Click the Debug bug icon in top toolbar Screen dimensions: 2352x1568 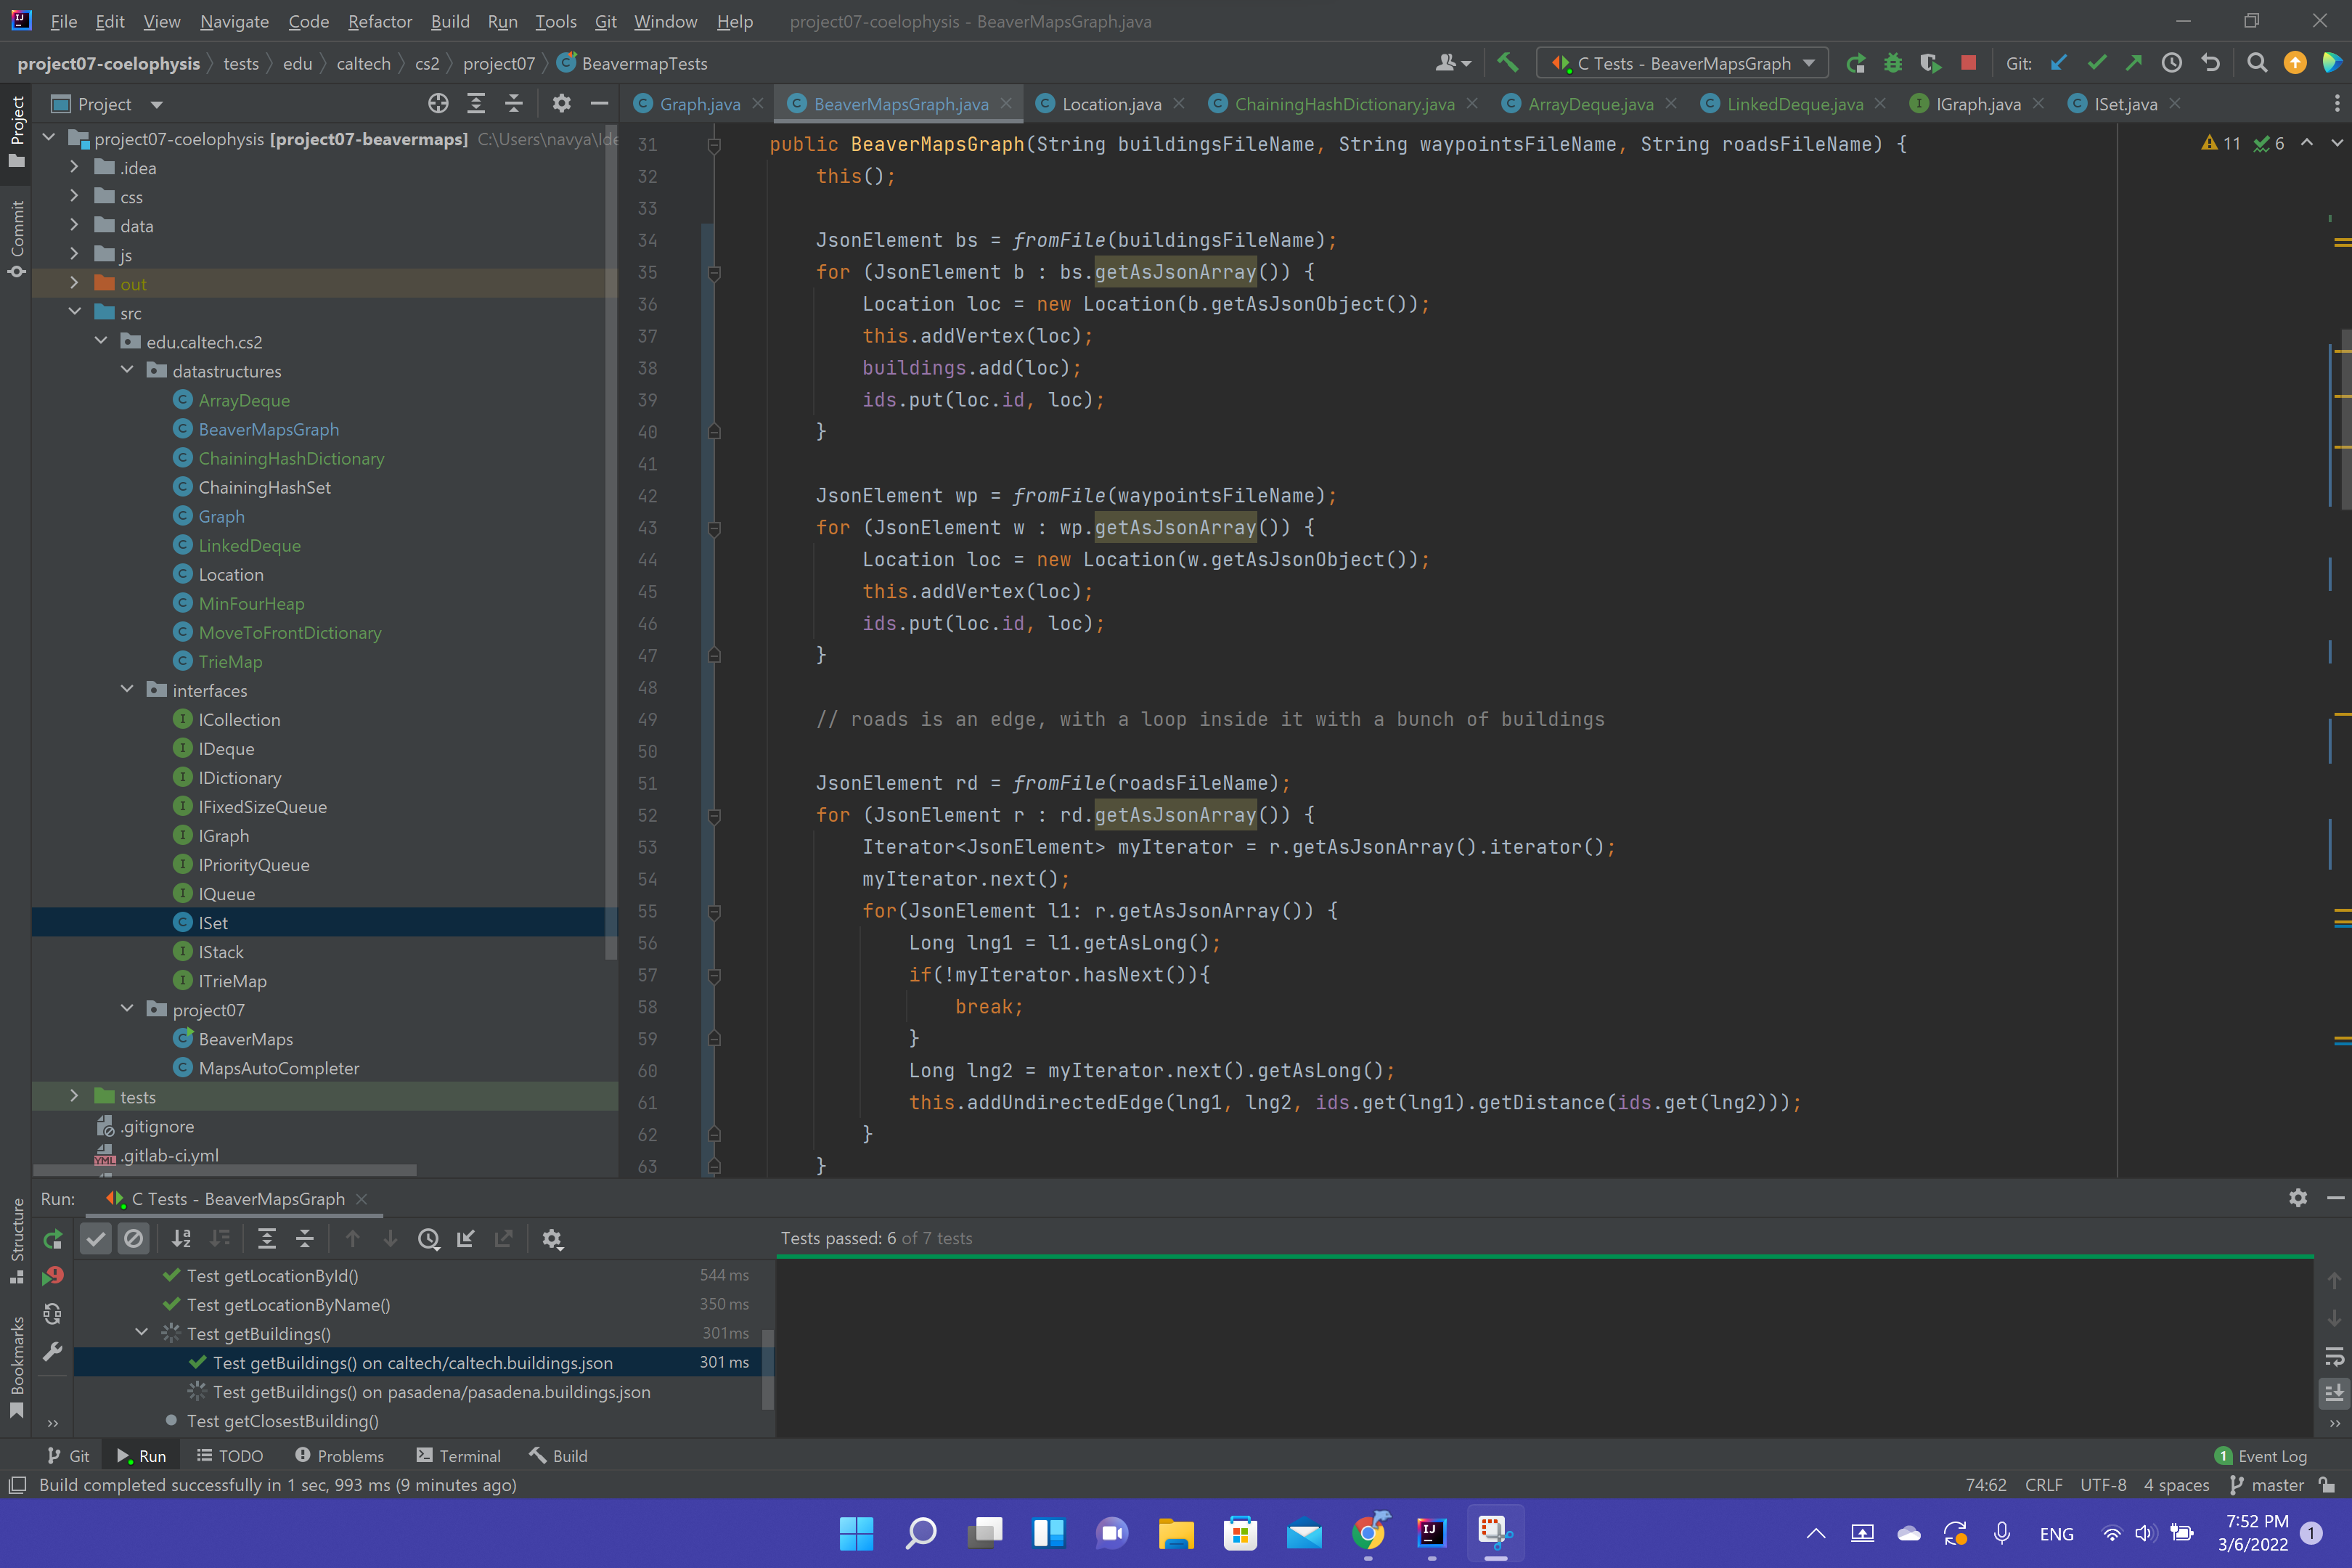[1892, 63]
